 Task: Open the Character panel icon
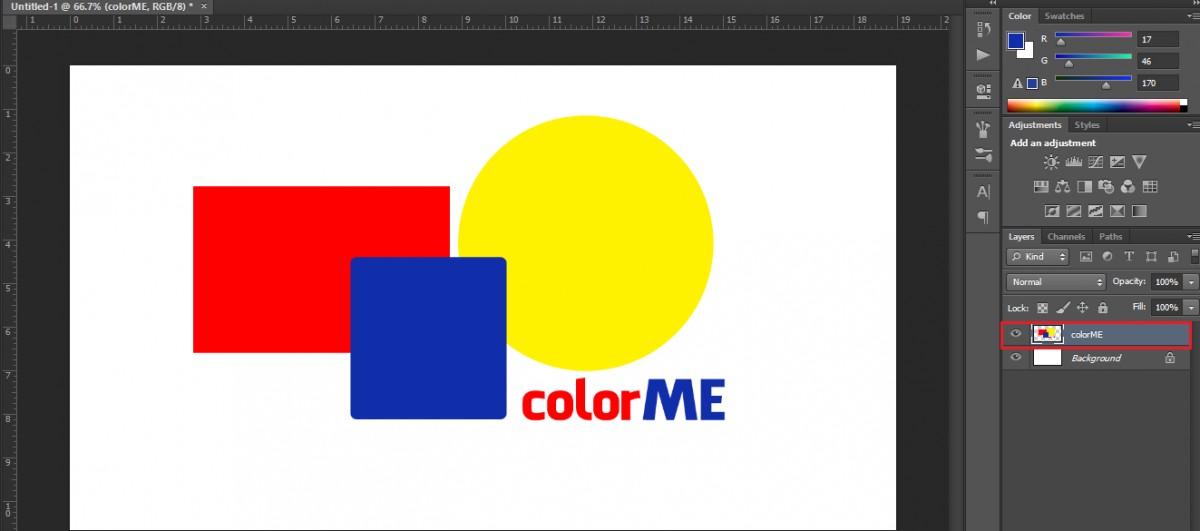tap(983, 192)
